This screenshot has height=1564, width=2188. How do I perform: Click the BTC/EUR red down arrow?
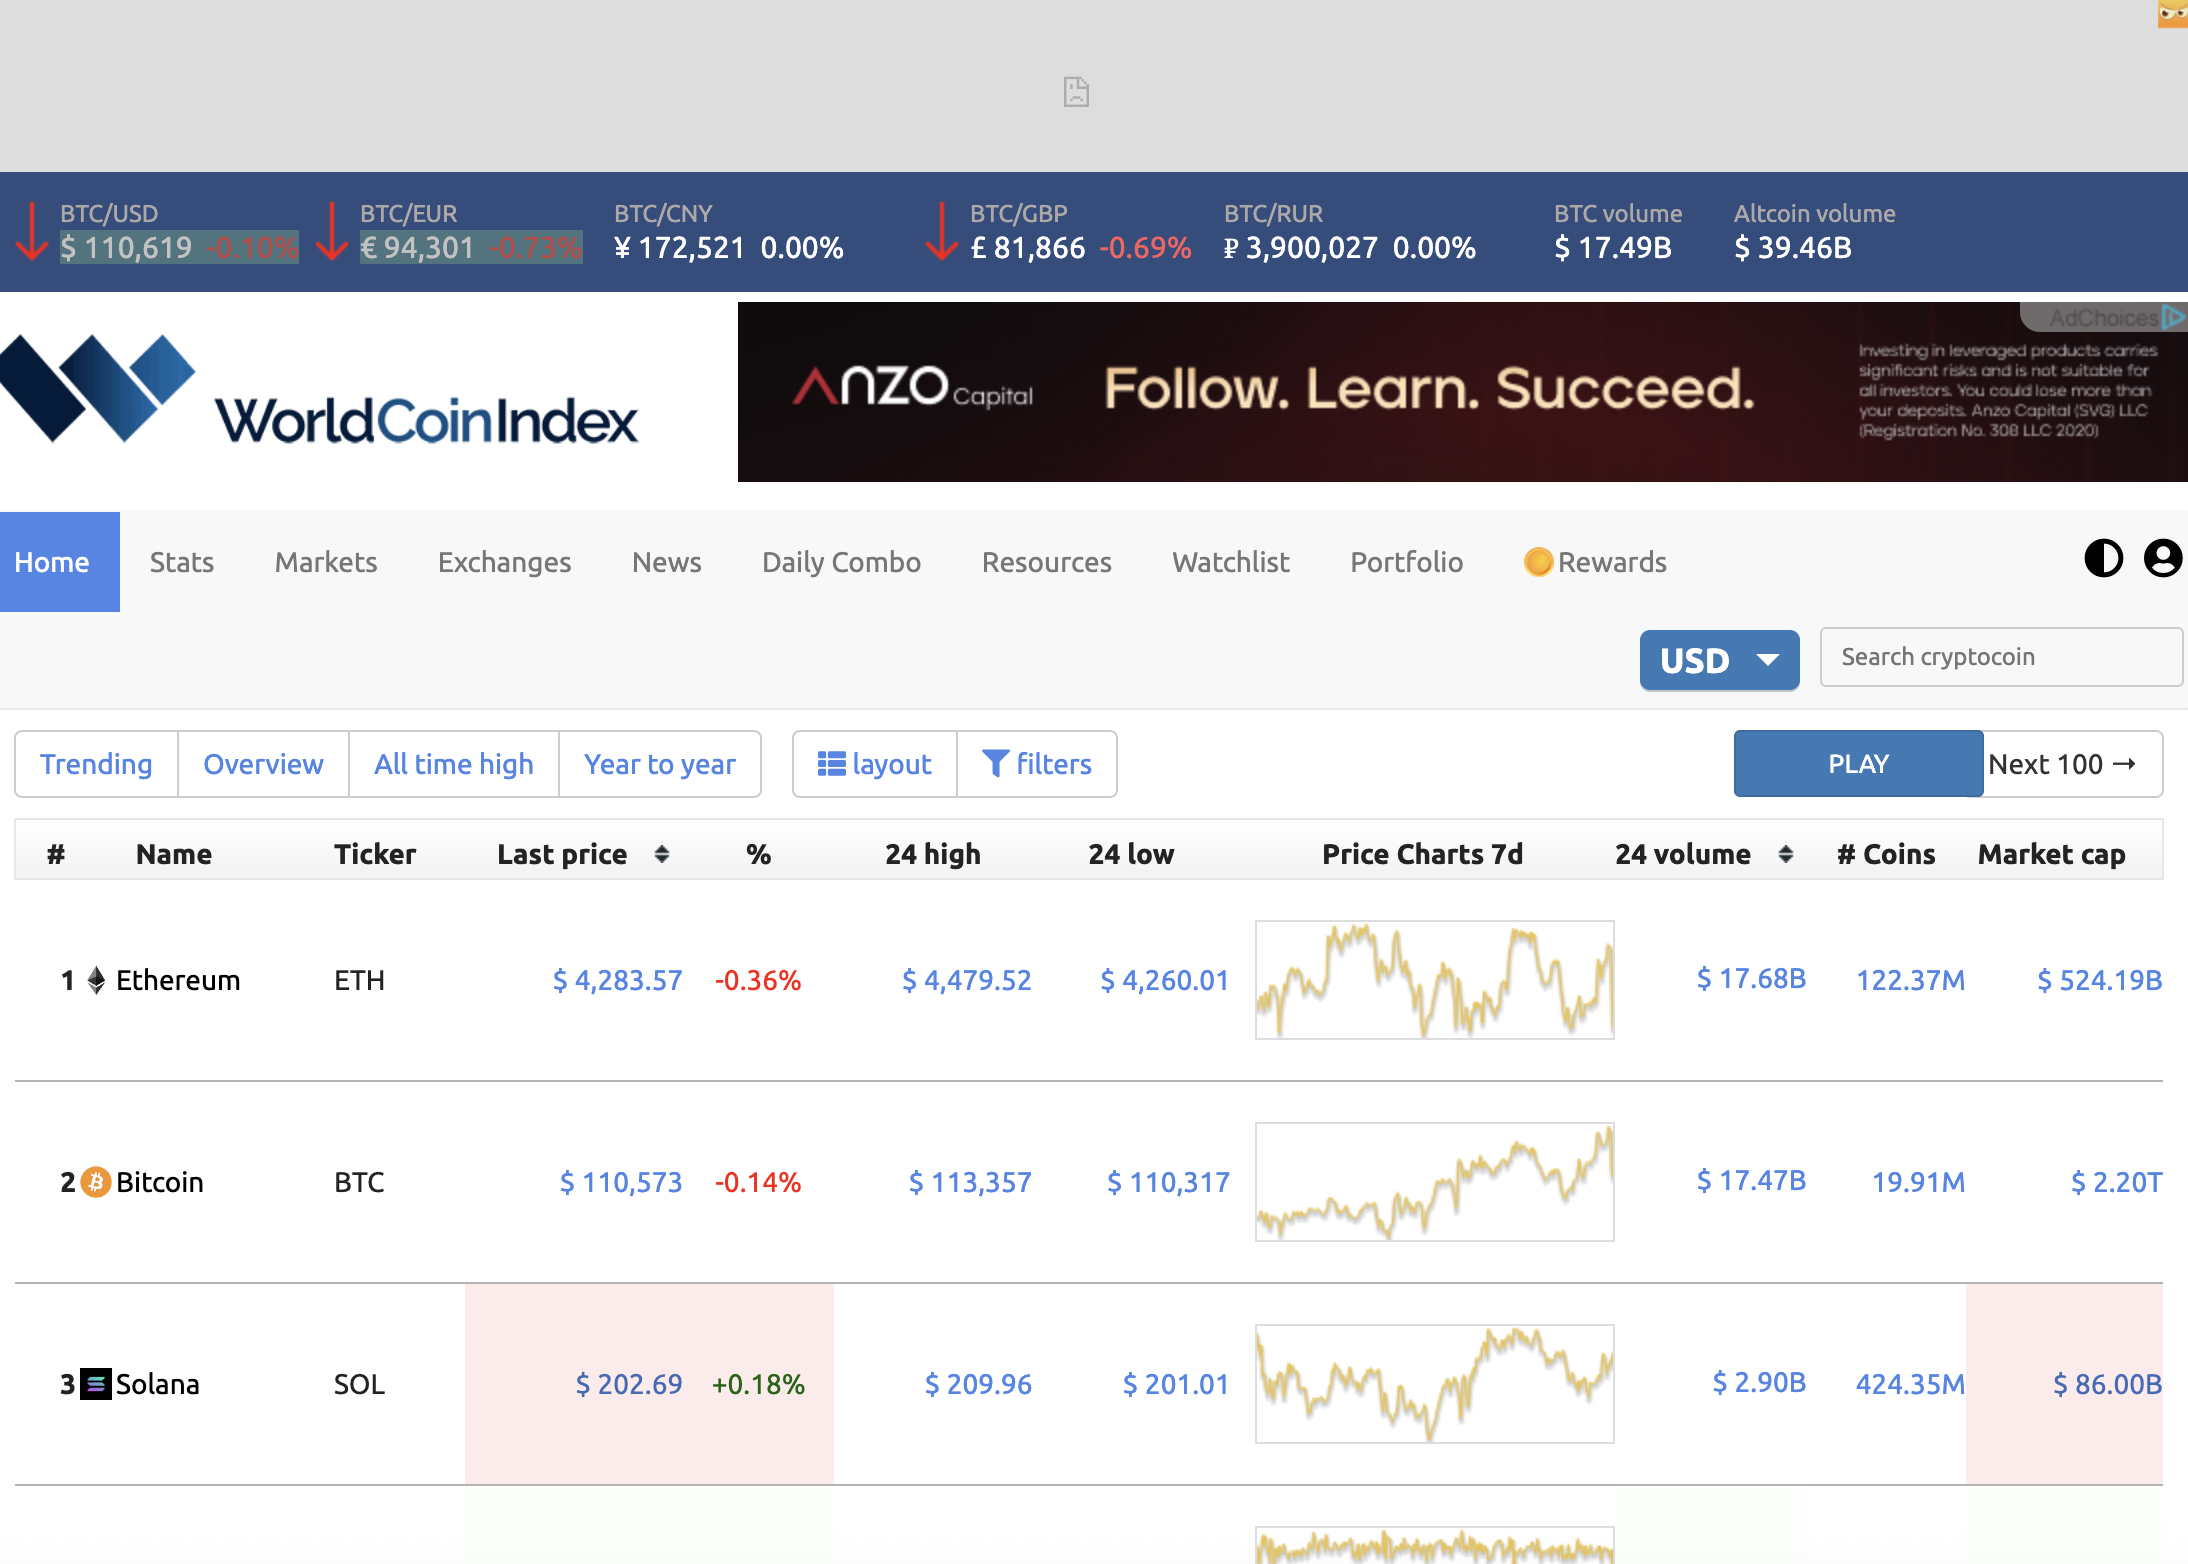(x=332, y=231)
